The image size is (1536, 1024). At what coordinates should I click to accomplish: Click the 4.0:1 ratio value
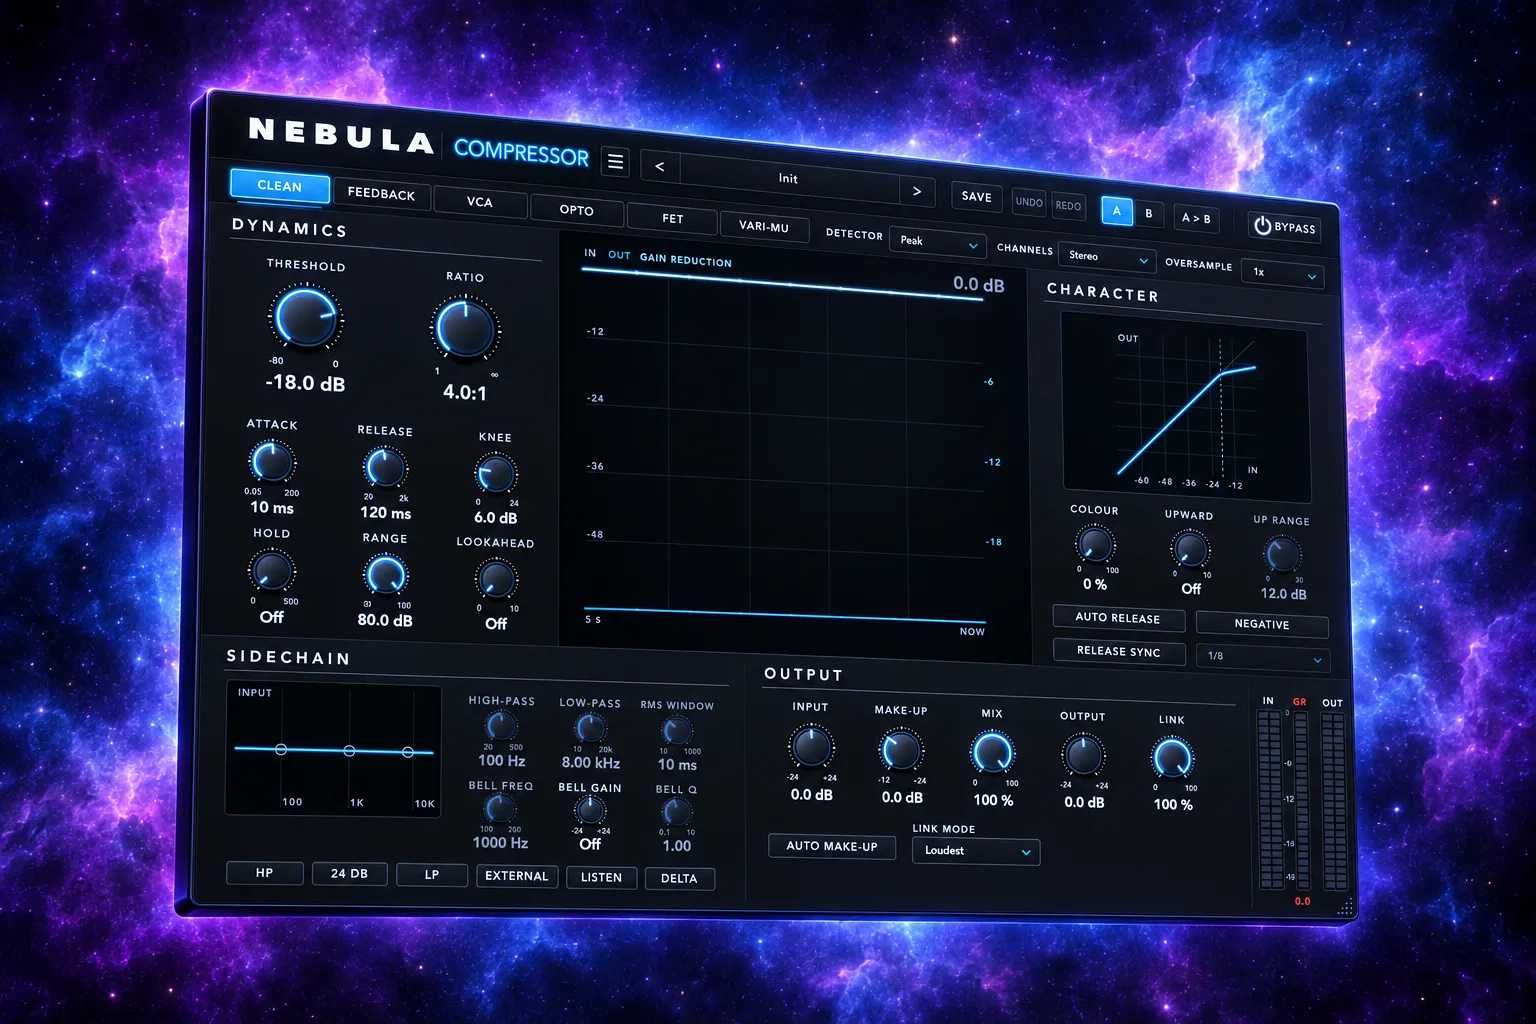pos(465,393)
